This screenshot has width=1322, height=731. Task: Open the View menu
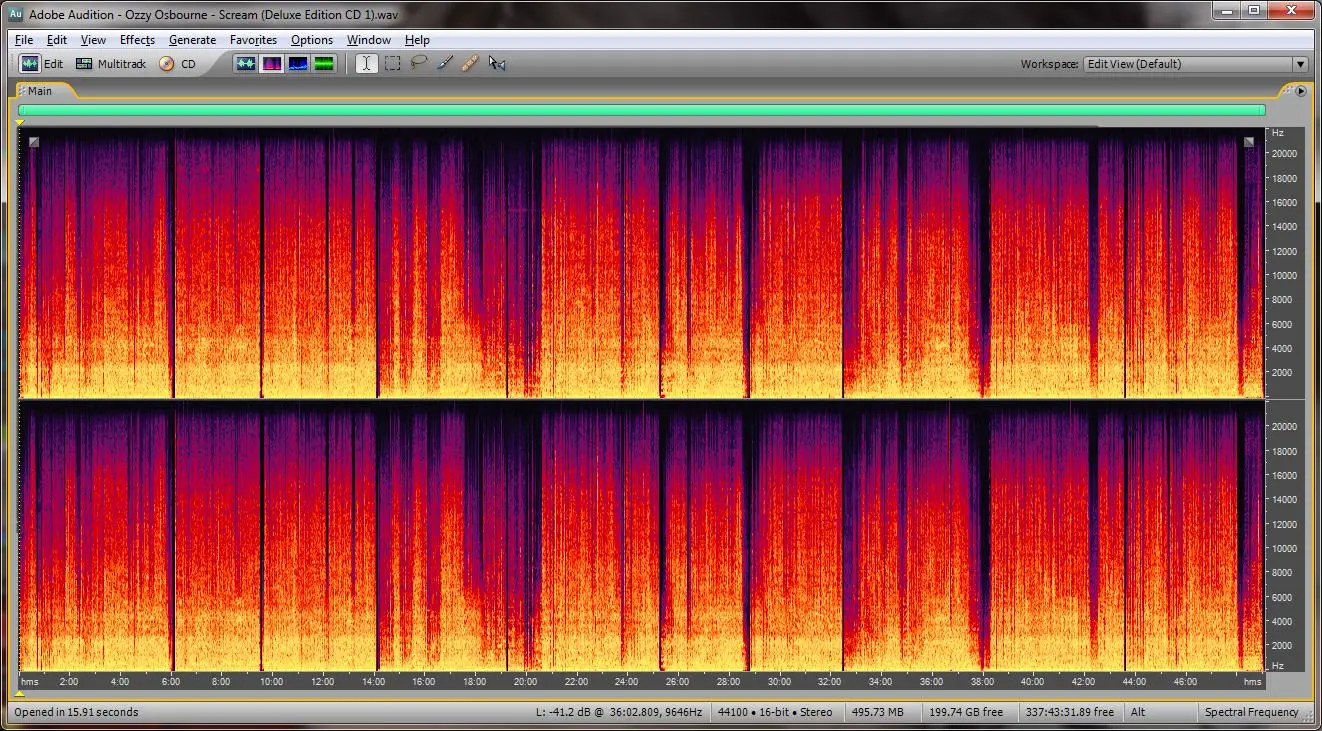93,40
